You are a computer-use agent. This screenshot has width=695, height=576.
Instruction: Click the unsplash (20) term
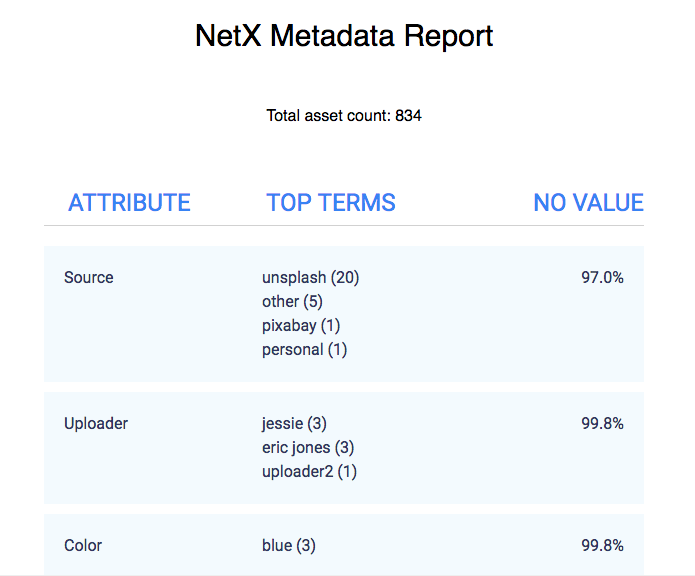[x=310, y=278]
